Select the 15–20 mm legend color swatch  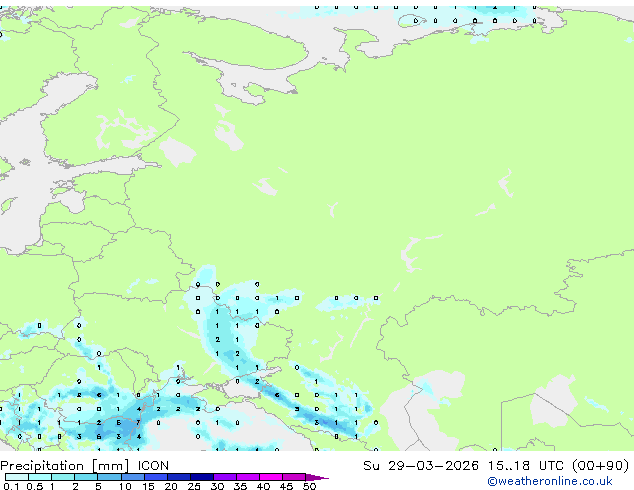156,477
